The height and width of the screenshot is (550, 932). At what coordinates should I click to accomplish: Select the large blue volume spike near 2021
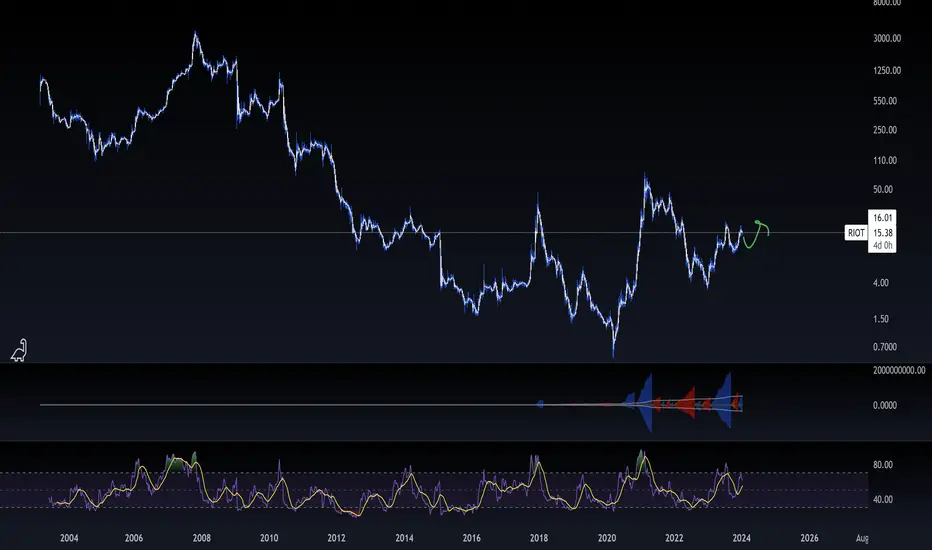pyautogui.click(x=647, y=403)
